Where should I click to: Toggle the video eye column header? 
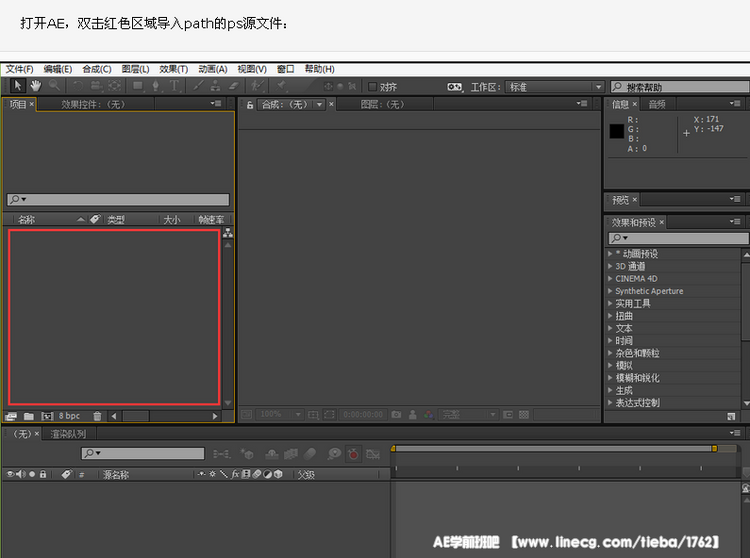pyautogui.click(x=10, y=474)
